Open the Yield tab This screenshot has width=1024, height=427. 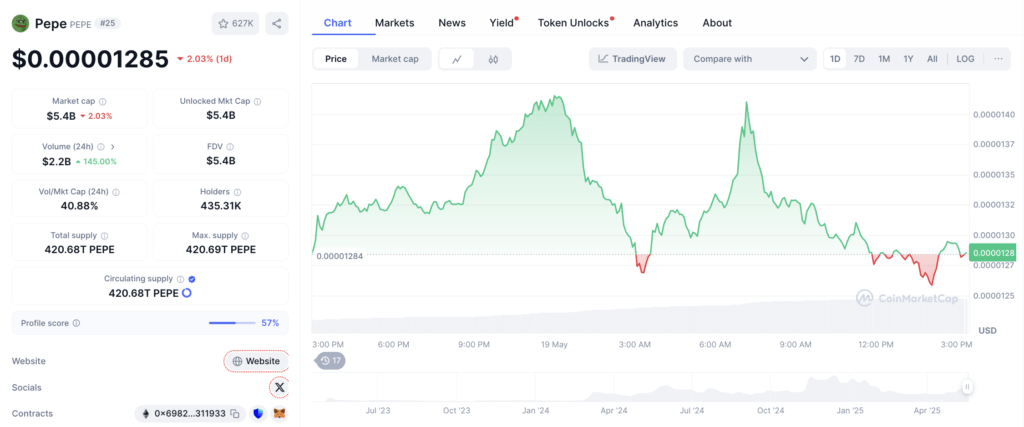[x=502, y=23]
